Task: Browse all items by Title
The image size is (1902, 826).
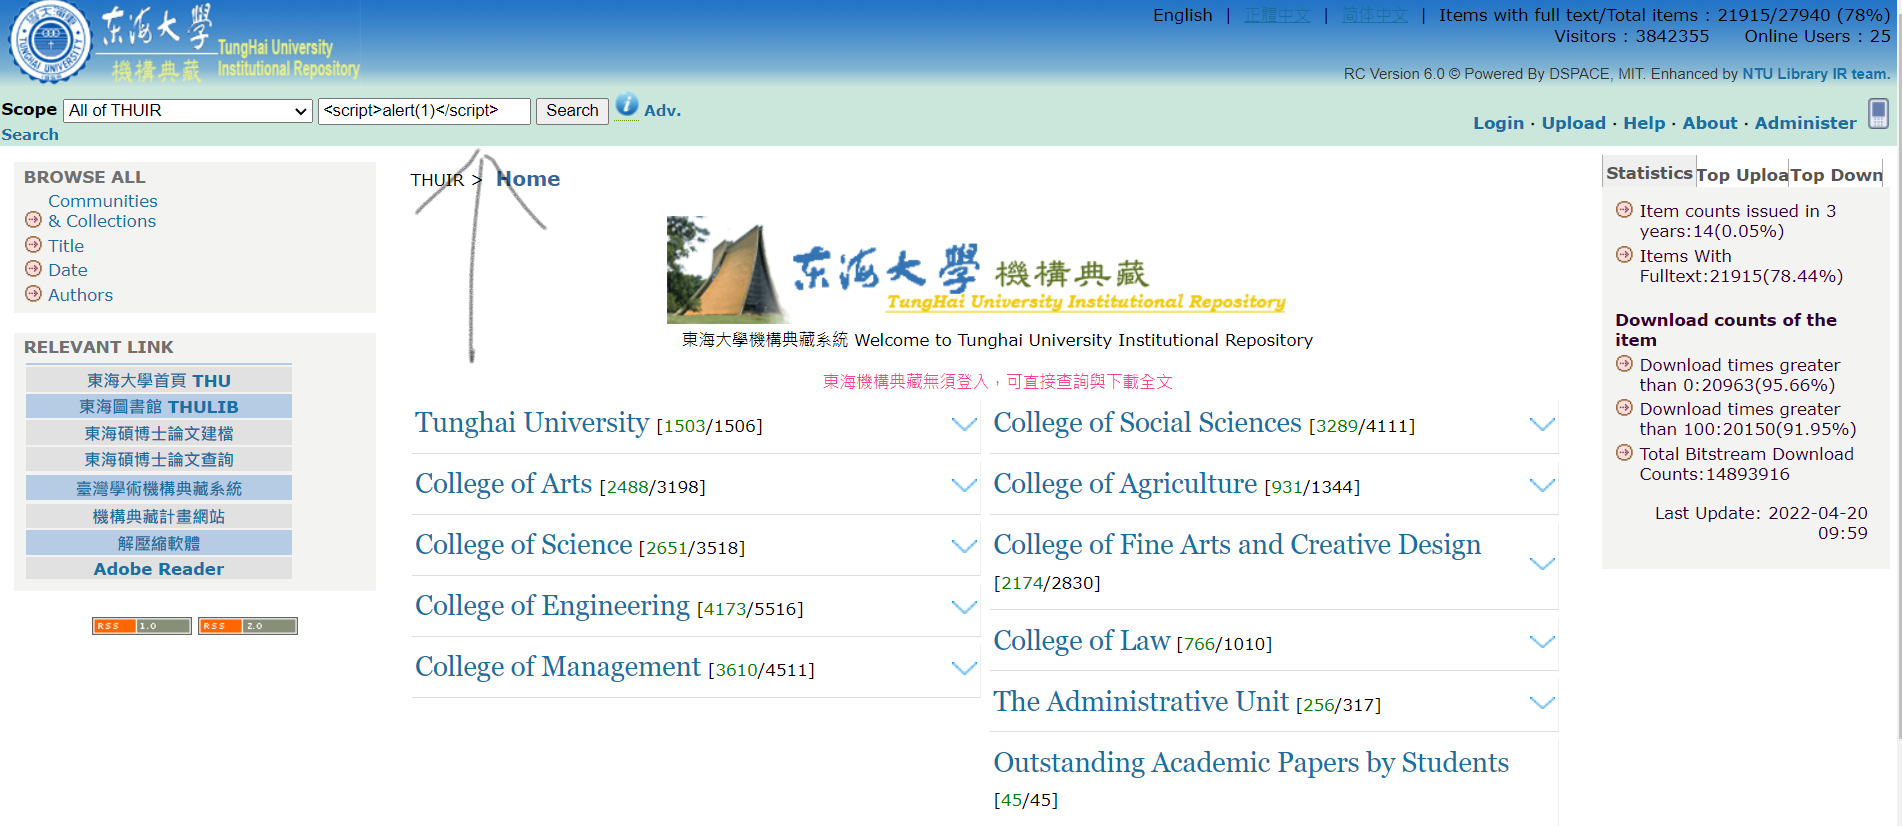Action: [66, 246]
